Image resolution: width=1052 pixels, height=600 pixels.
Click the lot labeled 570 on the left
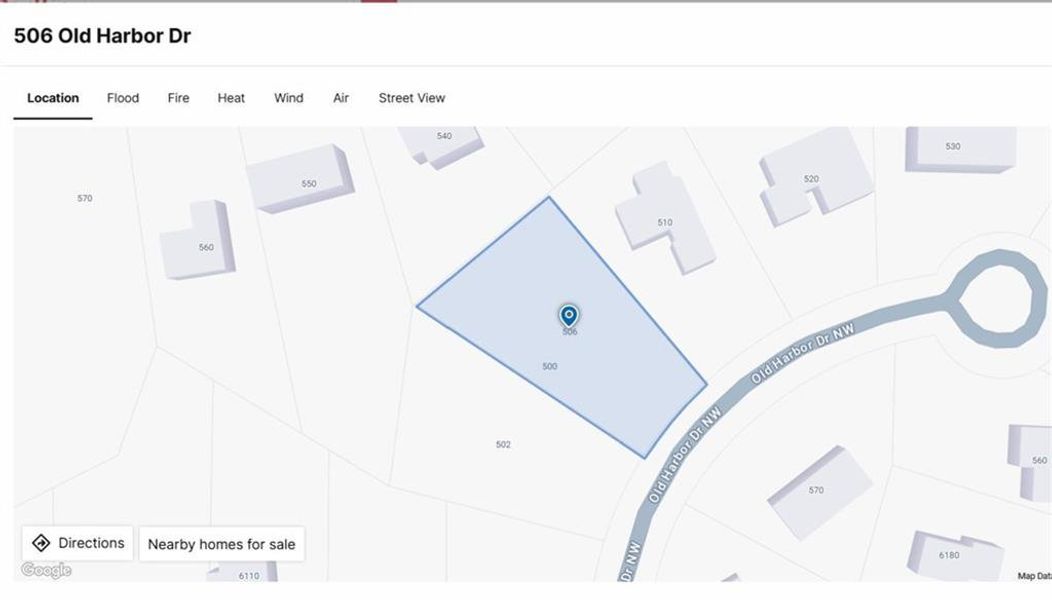coord(84,198)
